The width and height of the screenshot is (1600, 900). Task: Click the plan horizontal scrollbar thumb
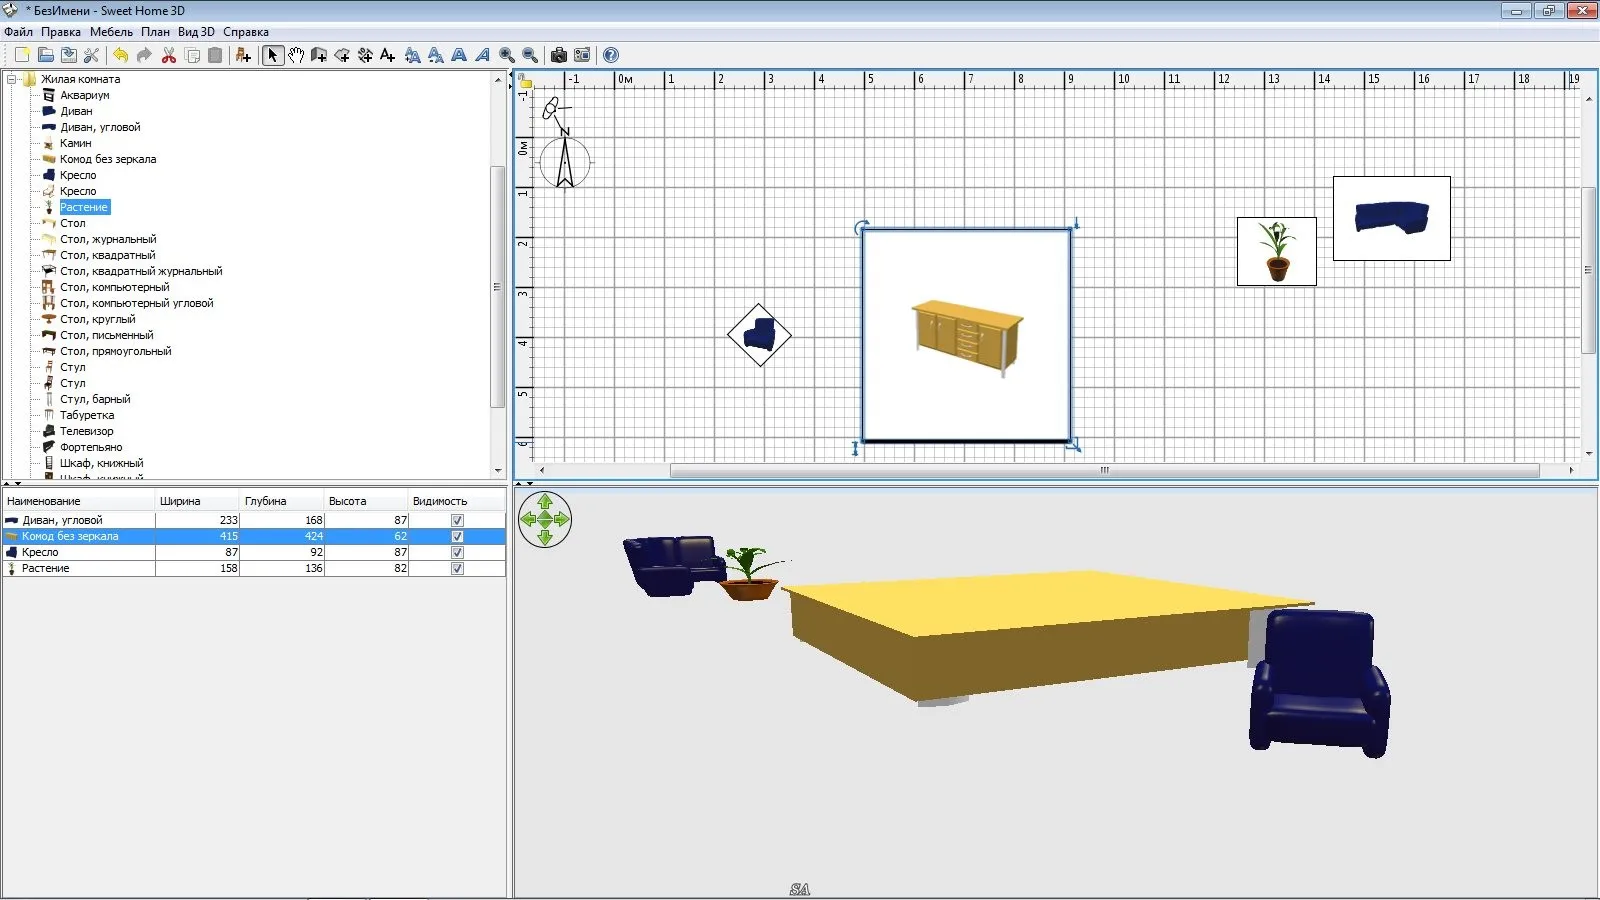(1104, 470)
